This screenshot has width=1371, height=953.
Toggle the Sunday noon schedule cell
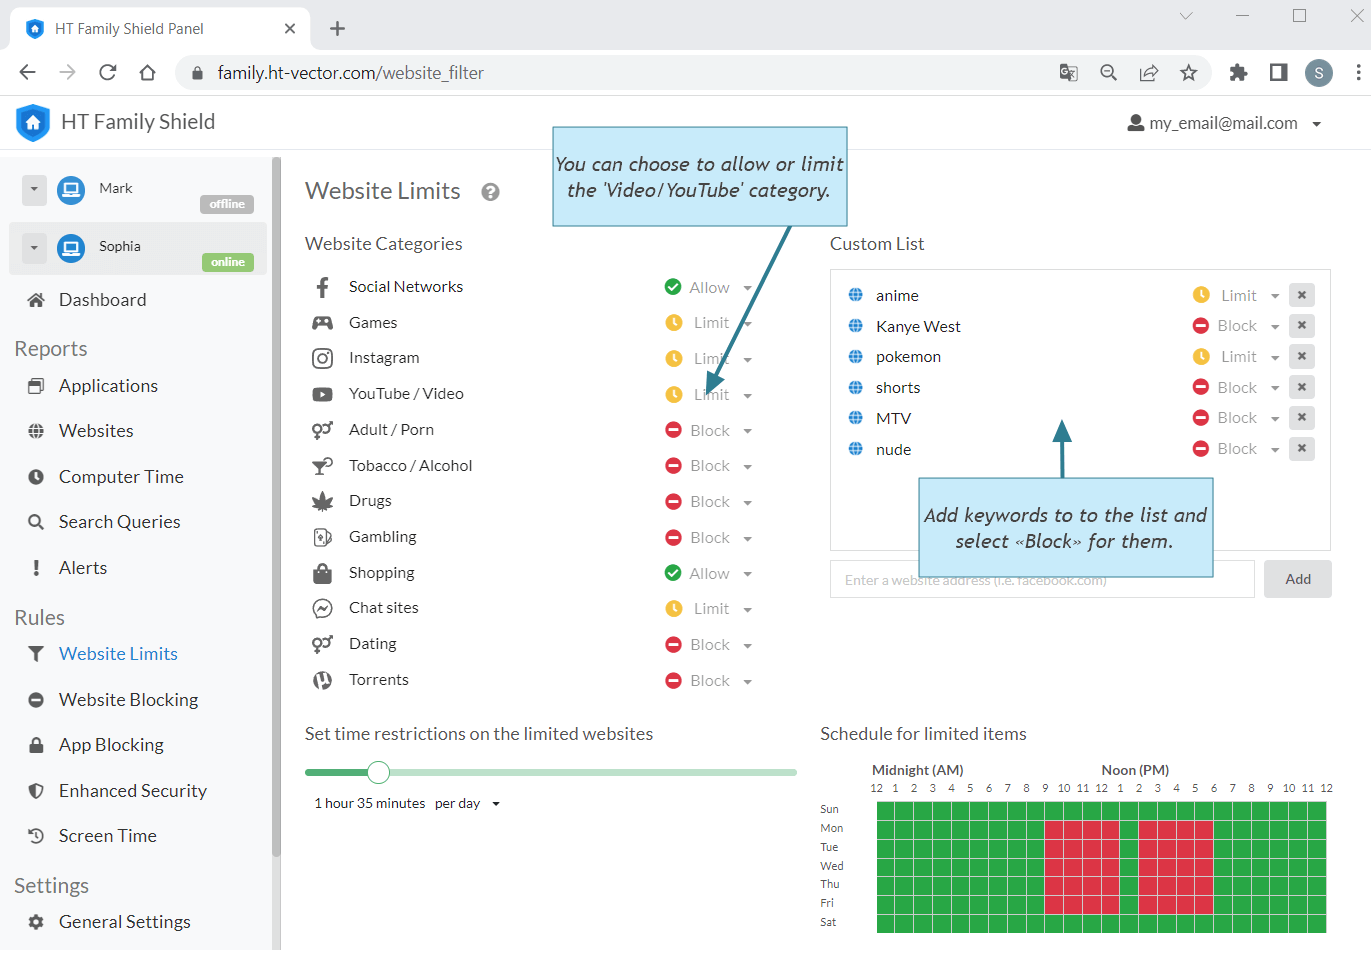point(1110,810)
